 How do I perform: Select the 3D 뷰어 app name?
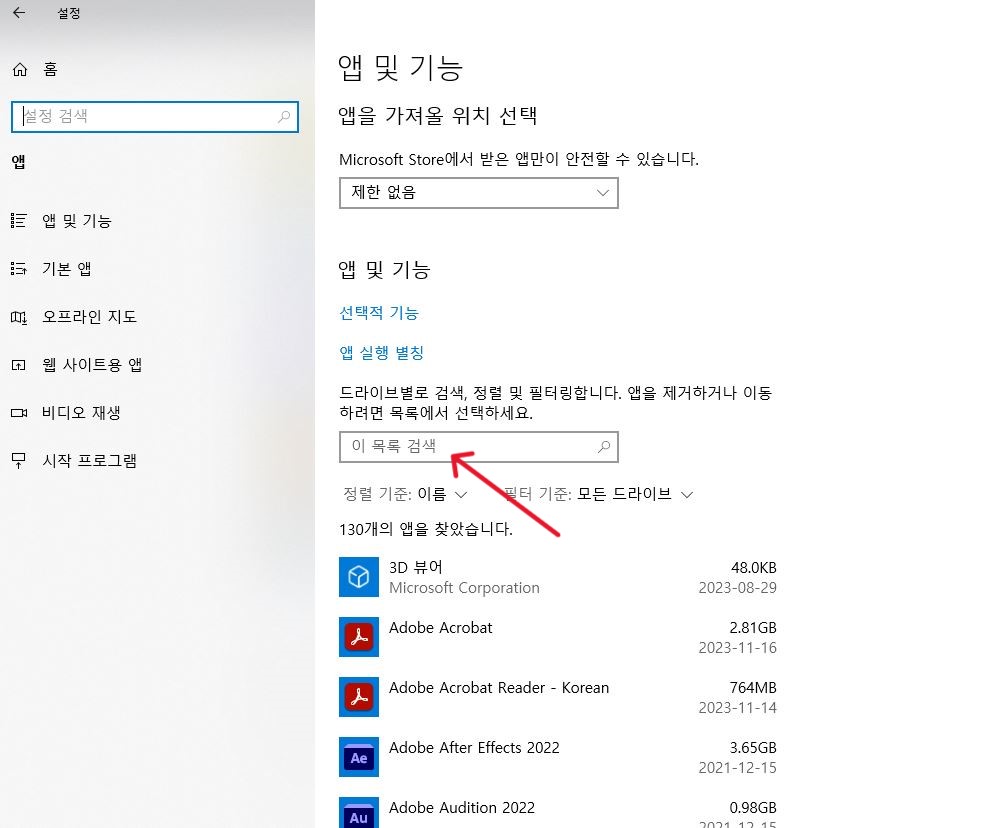click(416, 567)
